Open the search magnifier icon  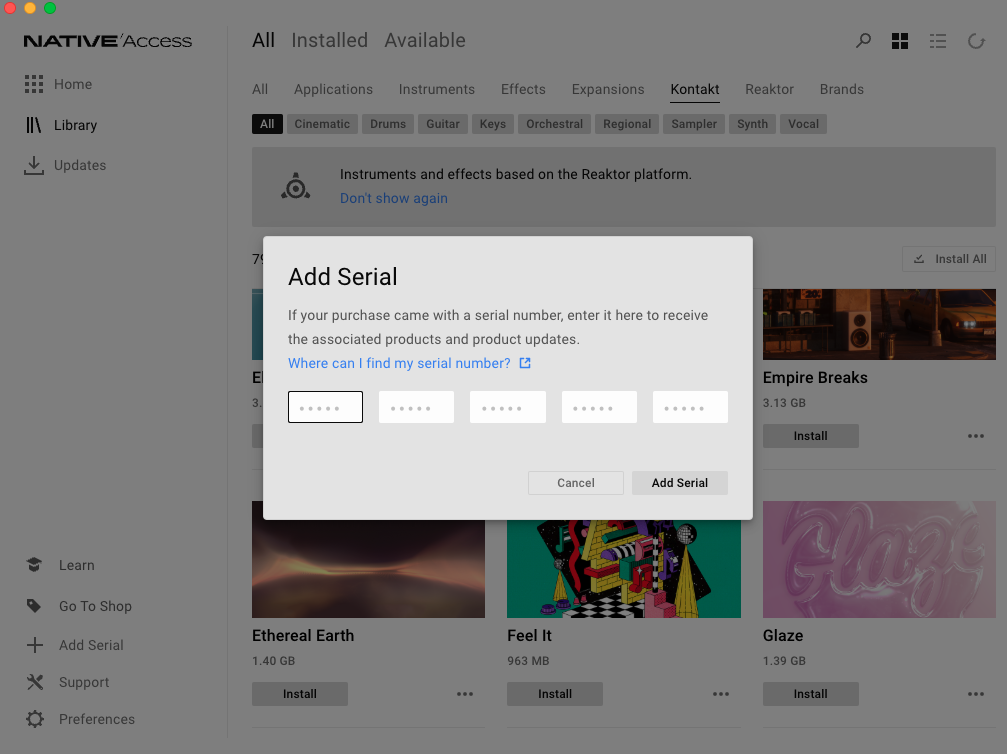863,41
